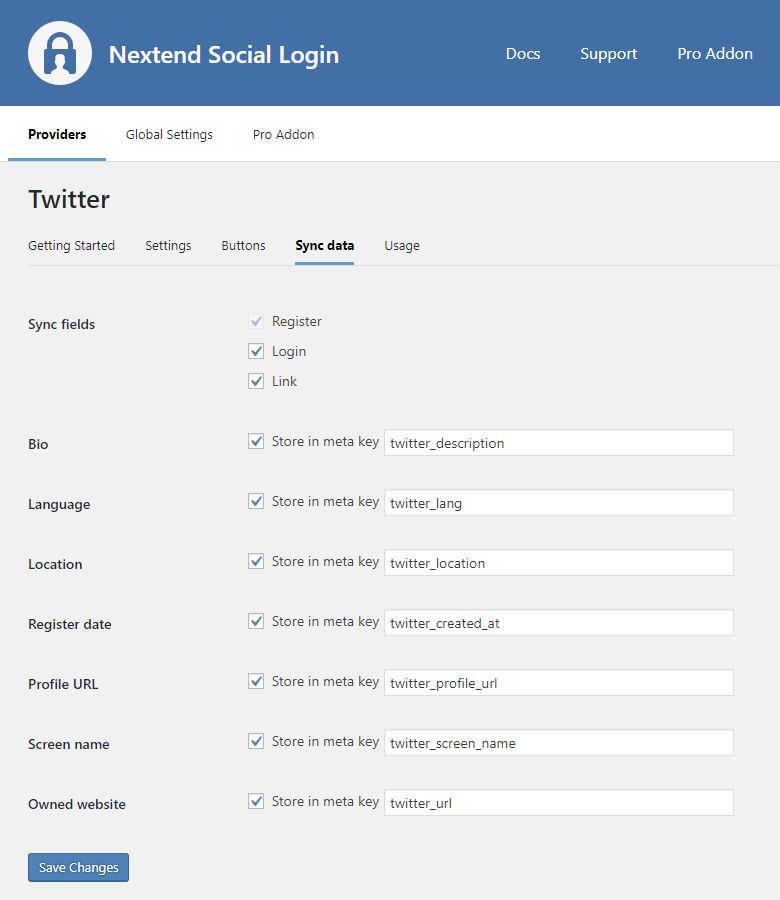The height and width of the screenshot is (900, 780).
Task: Disable storing Bio in meta key
Action: 256,442
